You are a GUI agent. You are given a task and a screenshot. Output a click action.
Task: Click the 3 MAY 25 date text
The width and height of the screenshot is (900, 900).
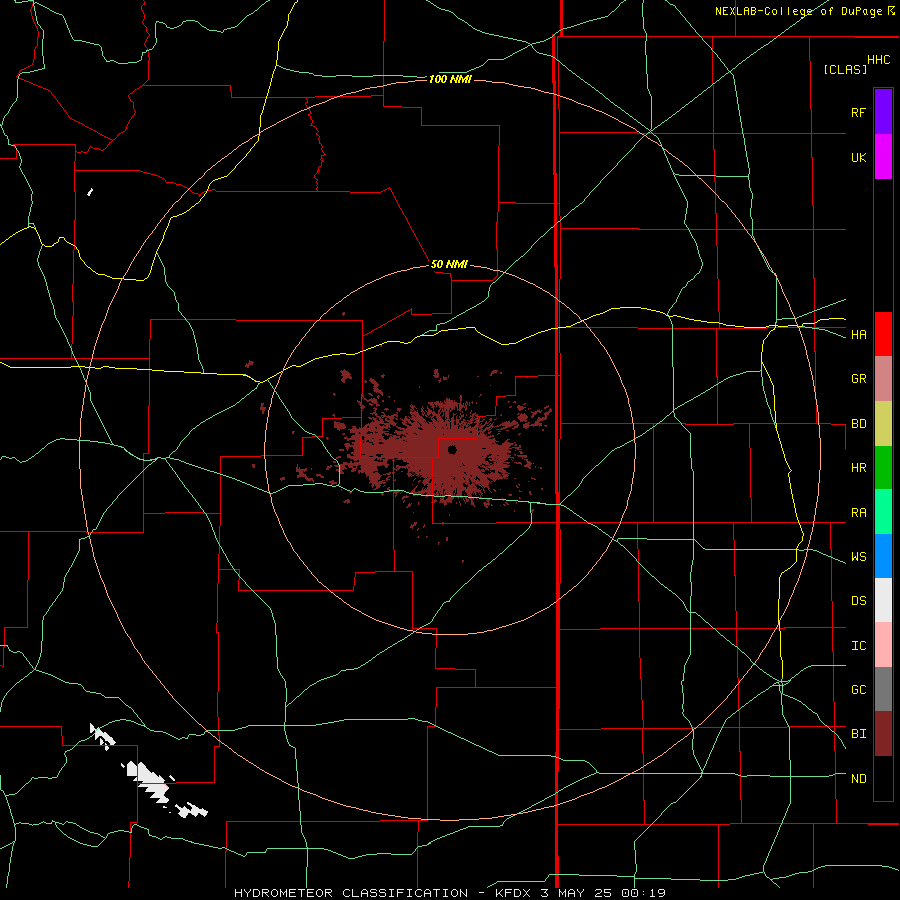(x=578, y=893)
